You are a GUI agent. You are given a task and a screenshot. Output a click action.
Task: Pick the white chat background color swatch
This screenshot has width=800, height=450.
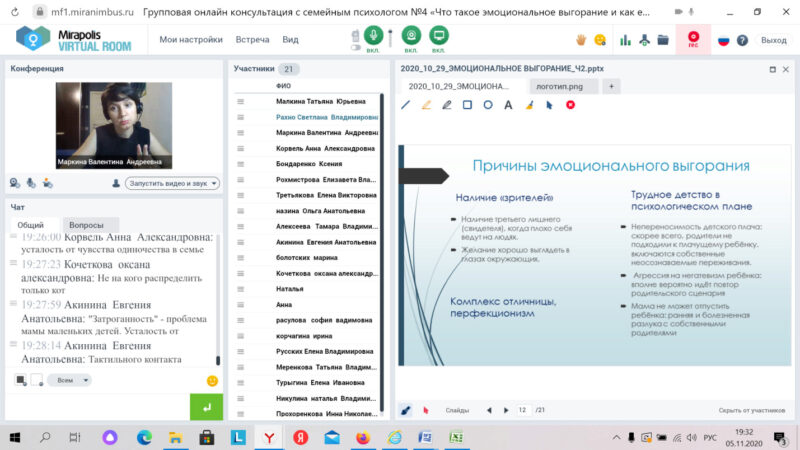(x=37, y=380)
